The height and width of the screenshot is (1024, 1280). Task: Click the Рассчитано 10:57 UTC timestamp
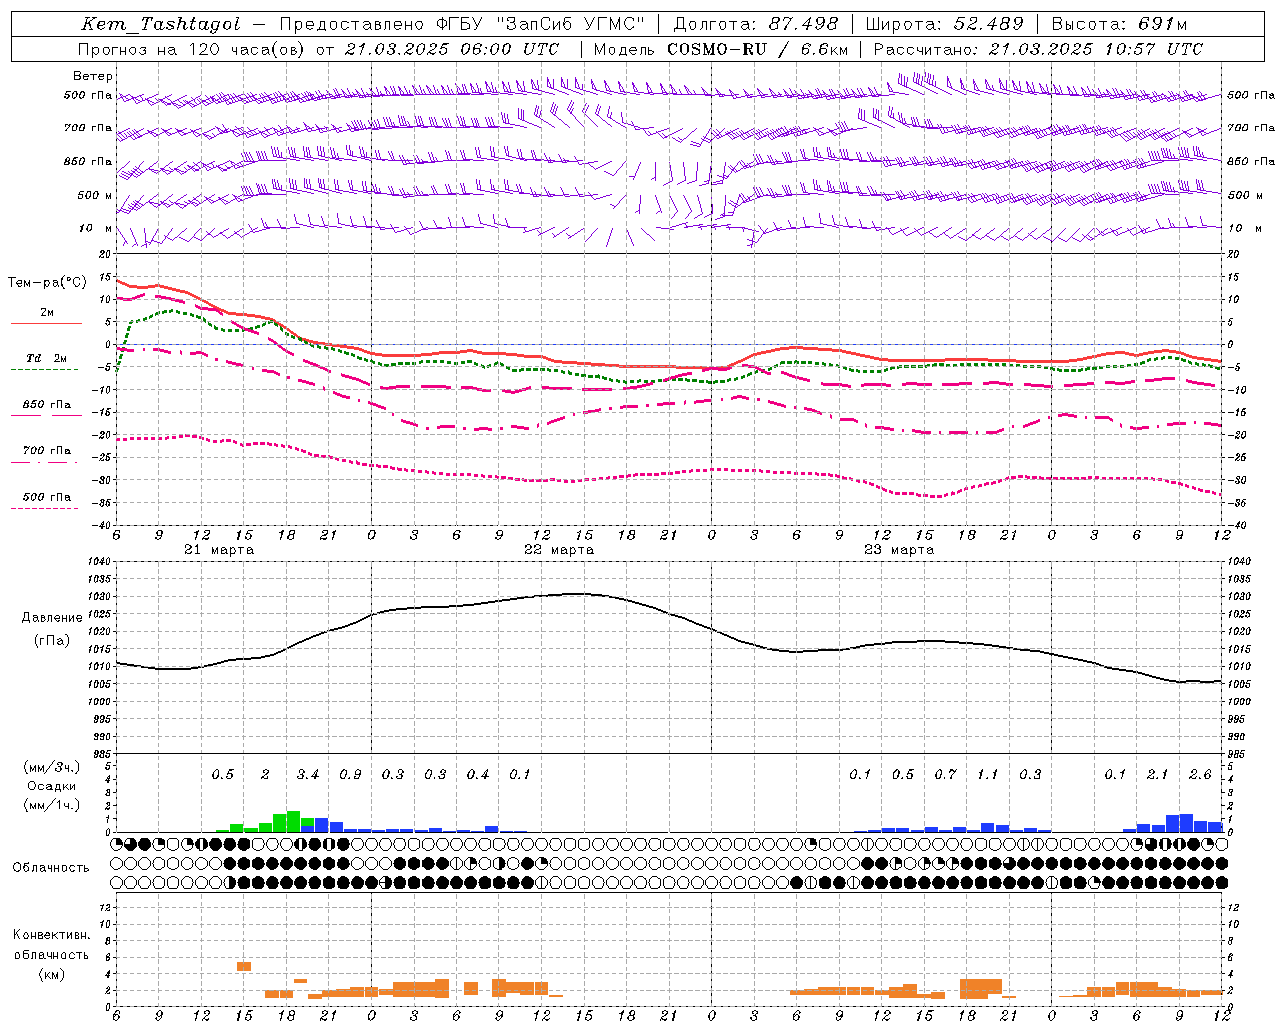[x=1038, y=48]
